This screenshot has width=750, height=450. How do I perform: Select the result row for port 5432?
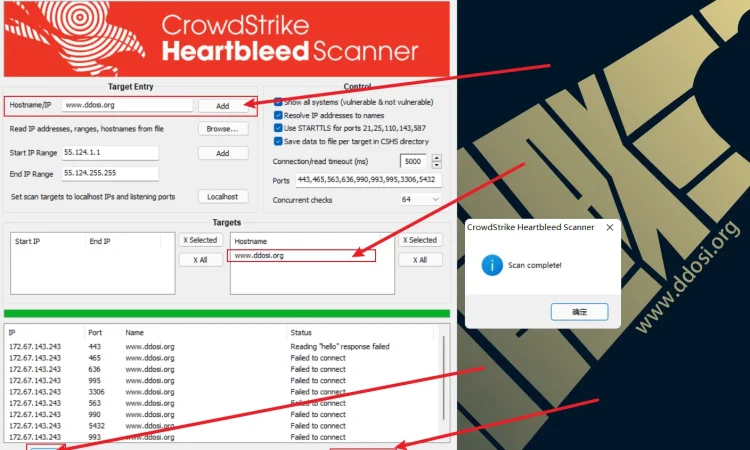point(222,426)
